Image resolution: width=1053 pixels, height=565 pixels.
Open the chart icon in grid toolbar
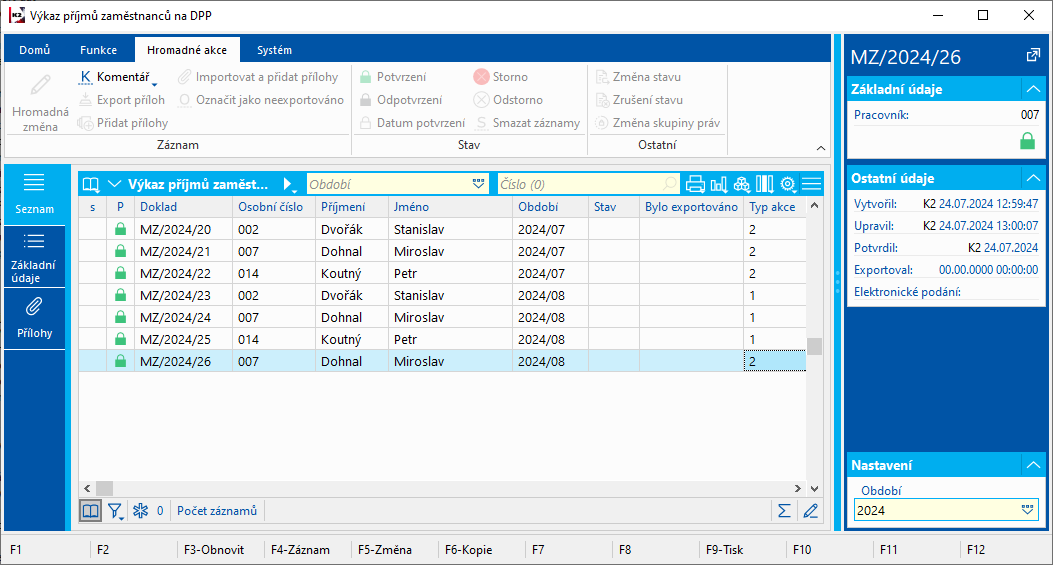coord(718,184)
